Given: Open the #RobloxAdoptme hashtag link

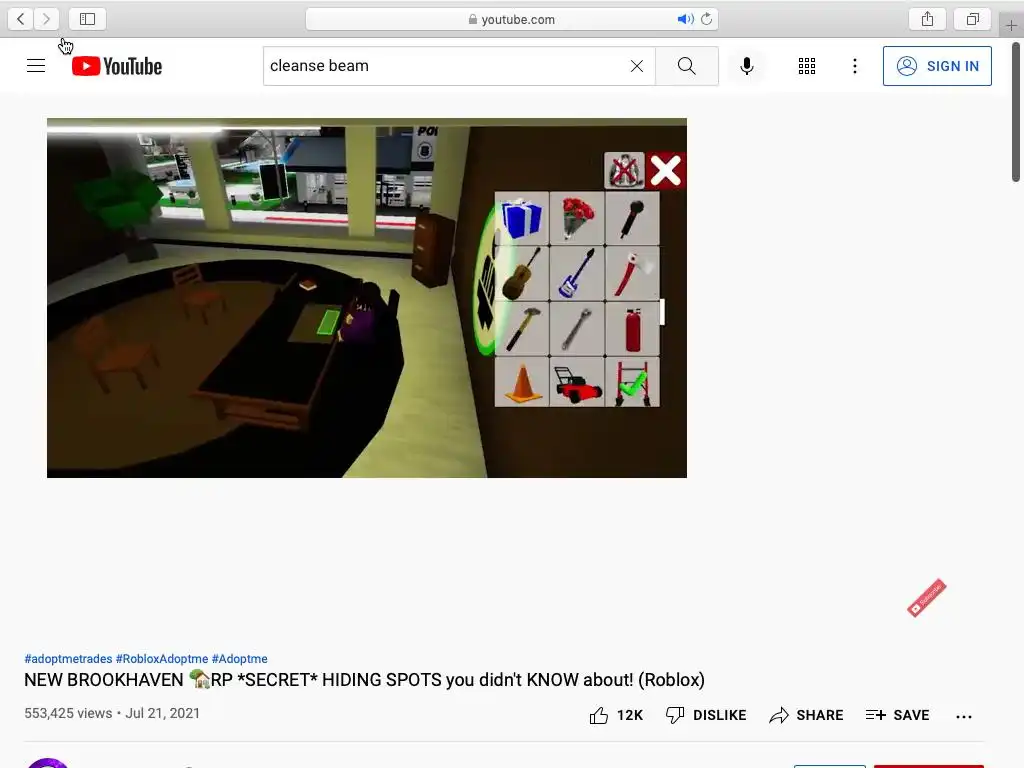Looking at the screenshot, I should 162,659.
